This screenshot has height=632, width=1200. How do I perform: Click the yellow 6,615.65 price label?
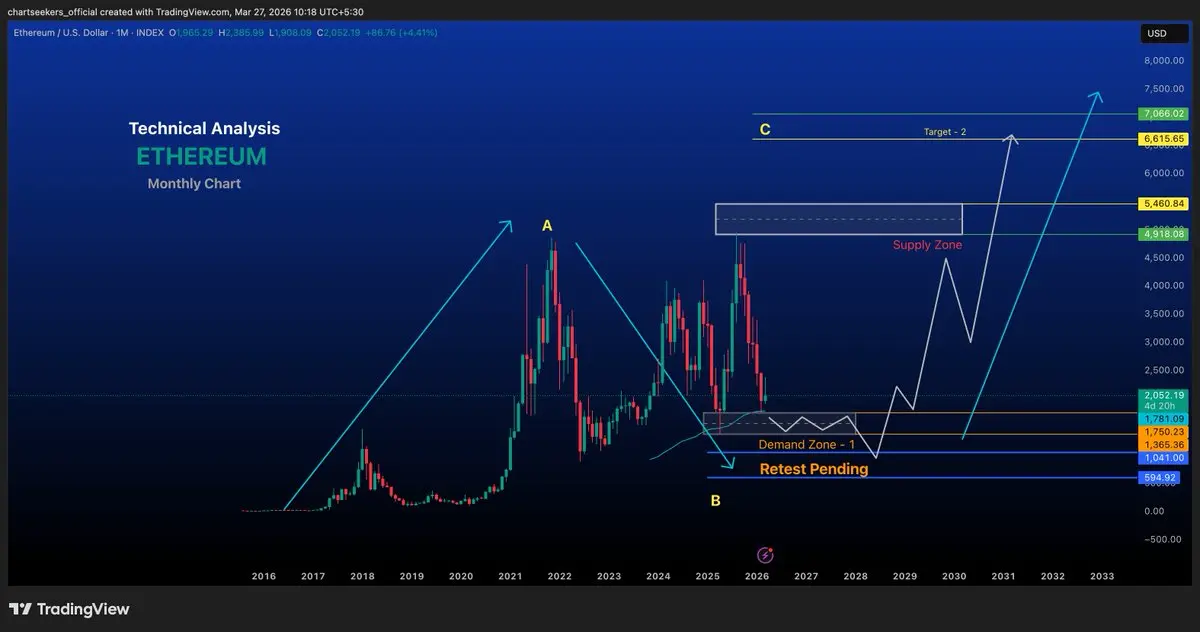1161,139
